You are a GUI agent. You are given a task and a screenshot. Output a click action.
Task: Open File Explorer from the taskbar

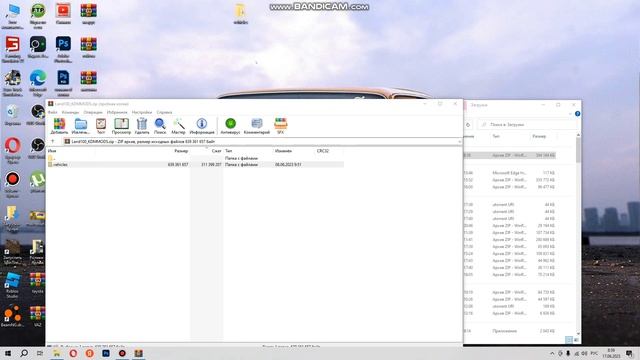tap(57, 353)
